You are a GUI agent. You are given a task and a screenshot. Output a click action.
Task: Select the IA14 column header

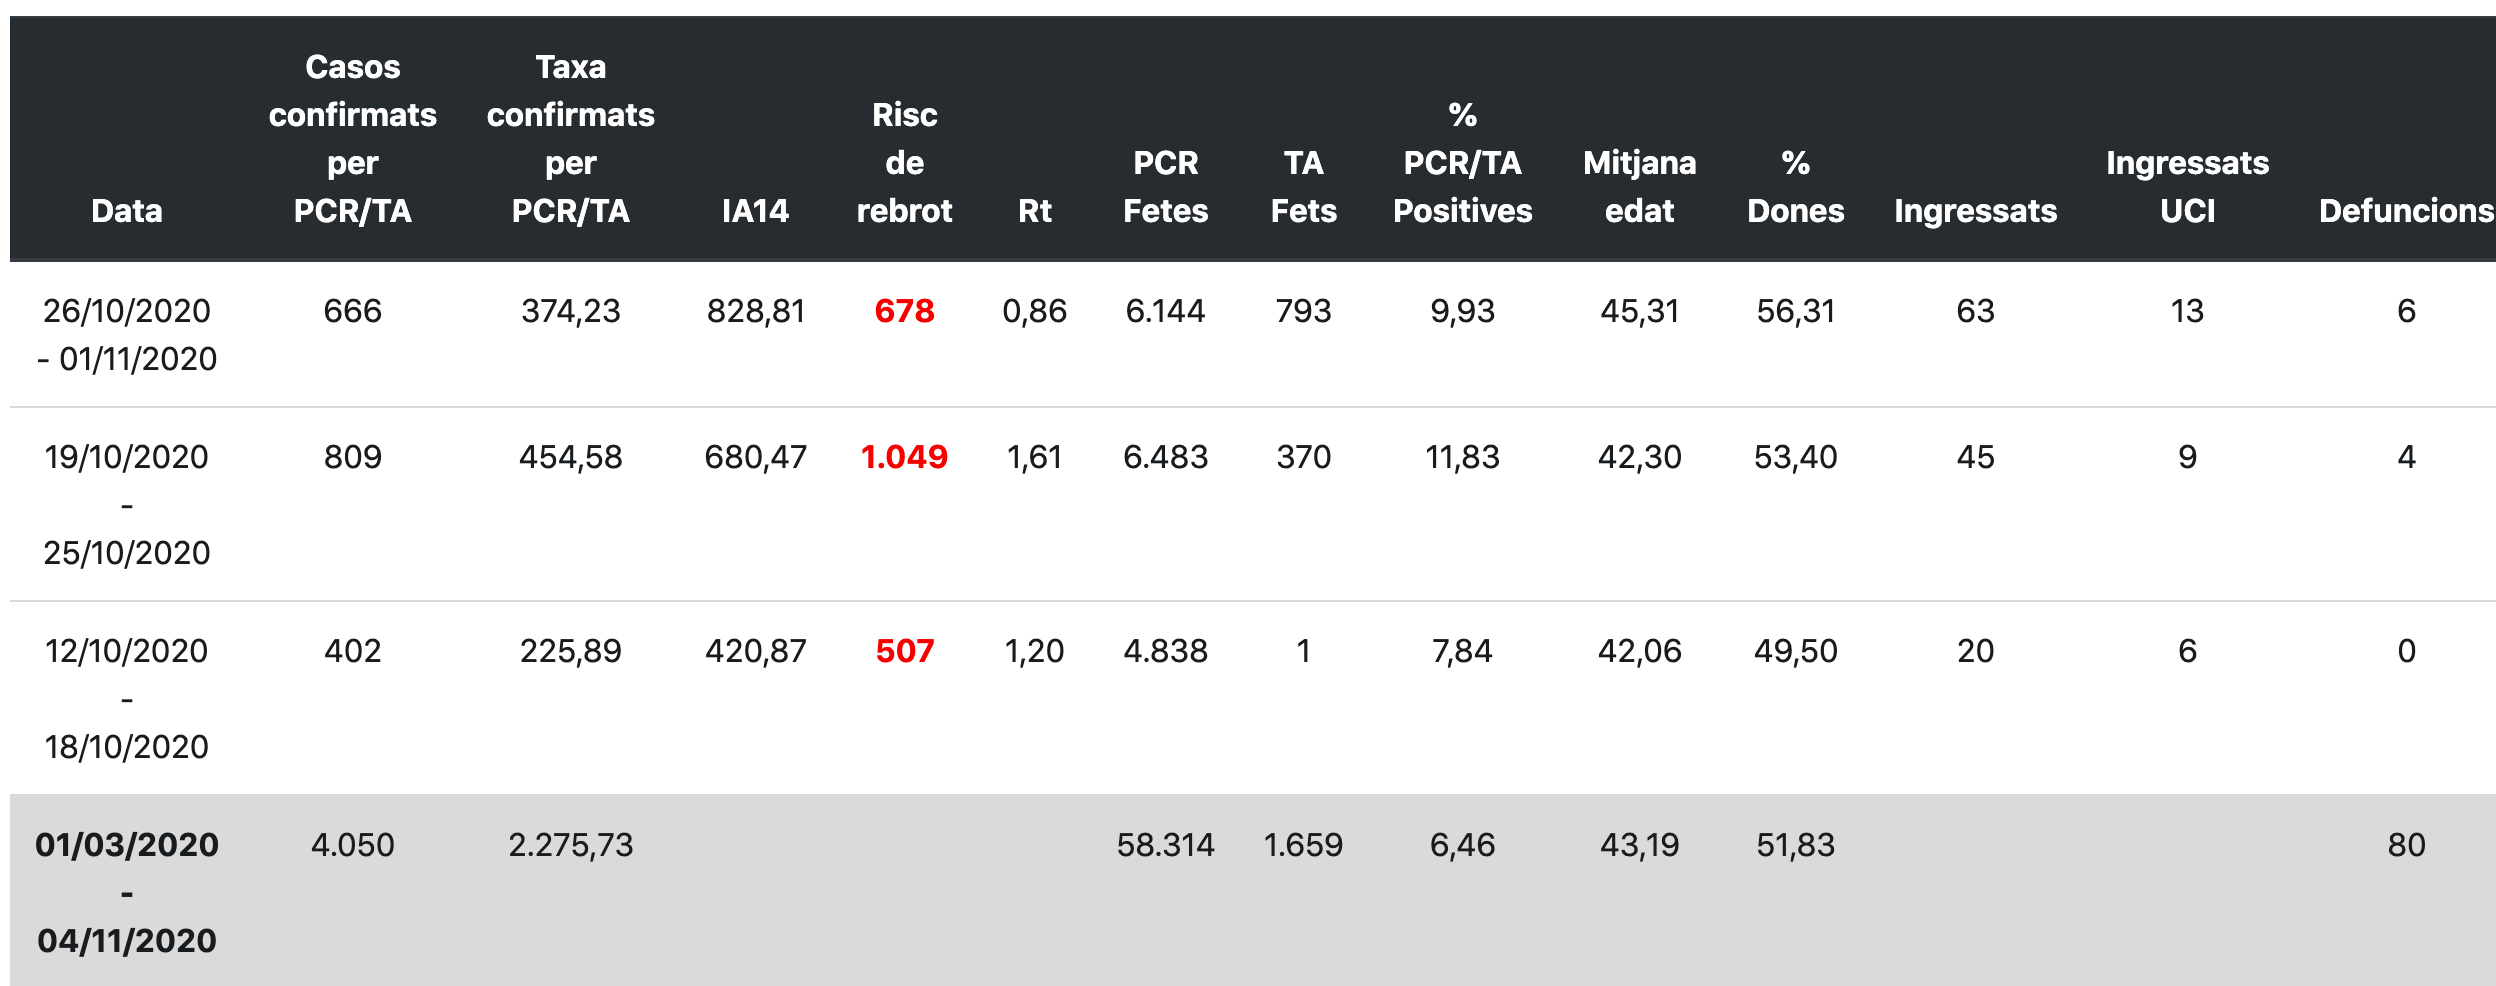[755, 211]
